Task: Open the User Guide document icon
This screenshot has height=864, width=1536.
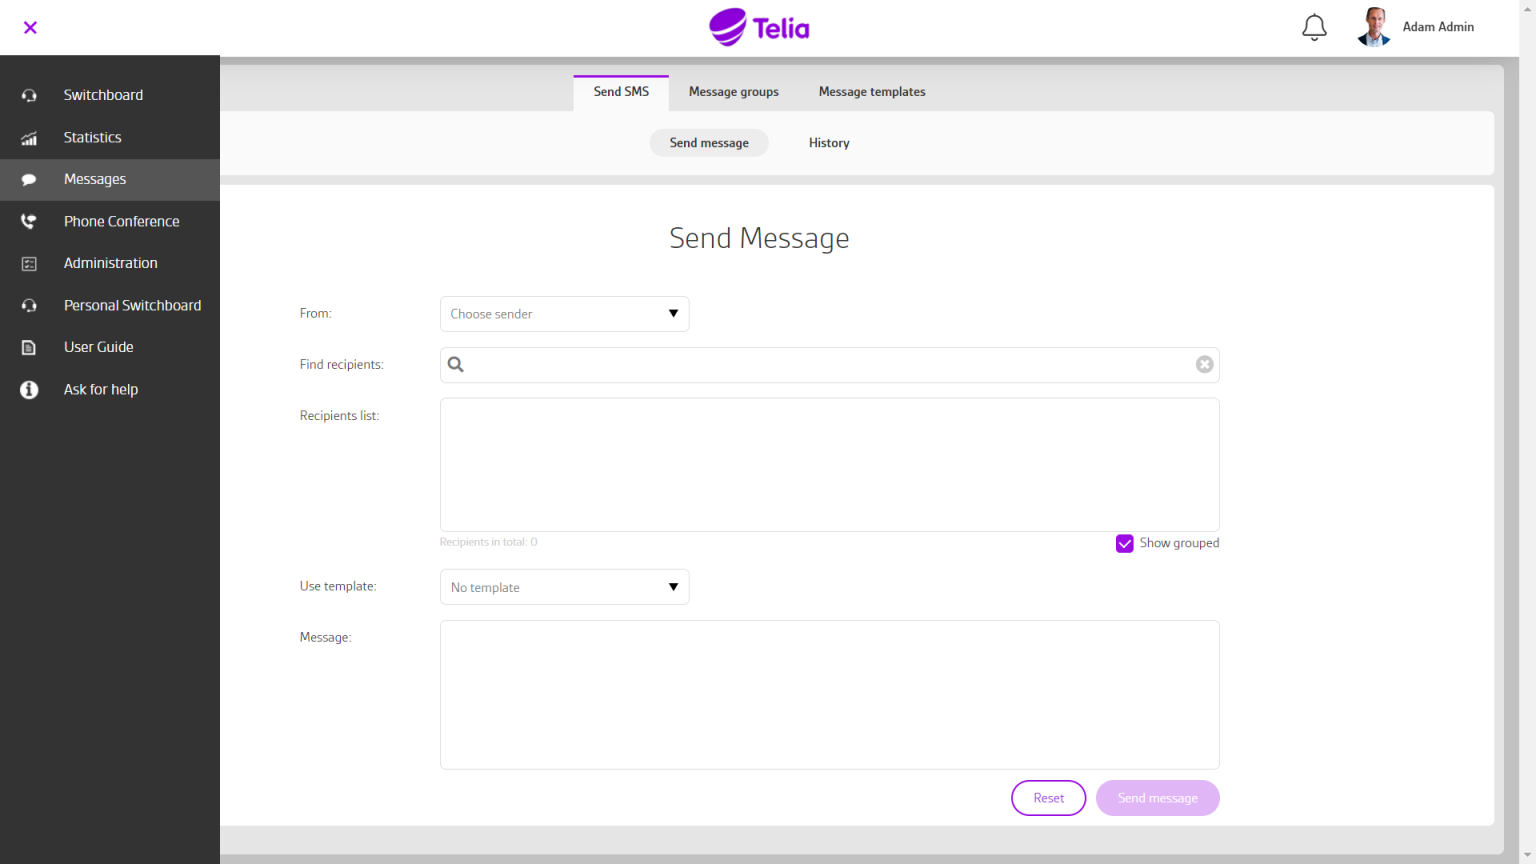Action: pos(29,347)
